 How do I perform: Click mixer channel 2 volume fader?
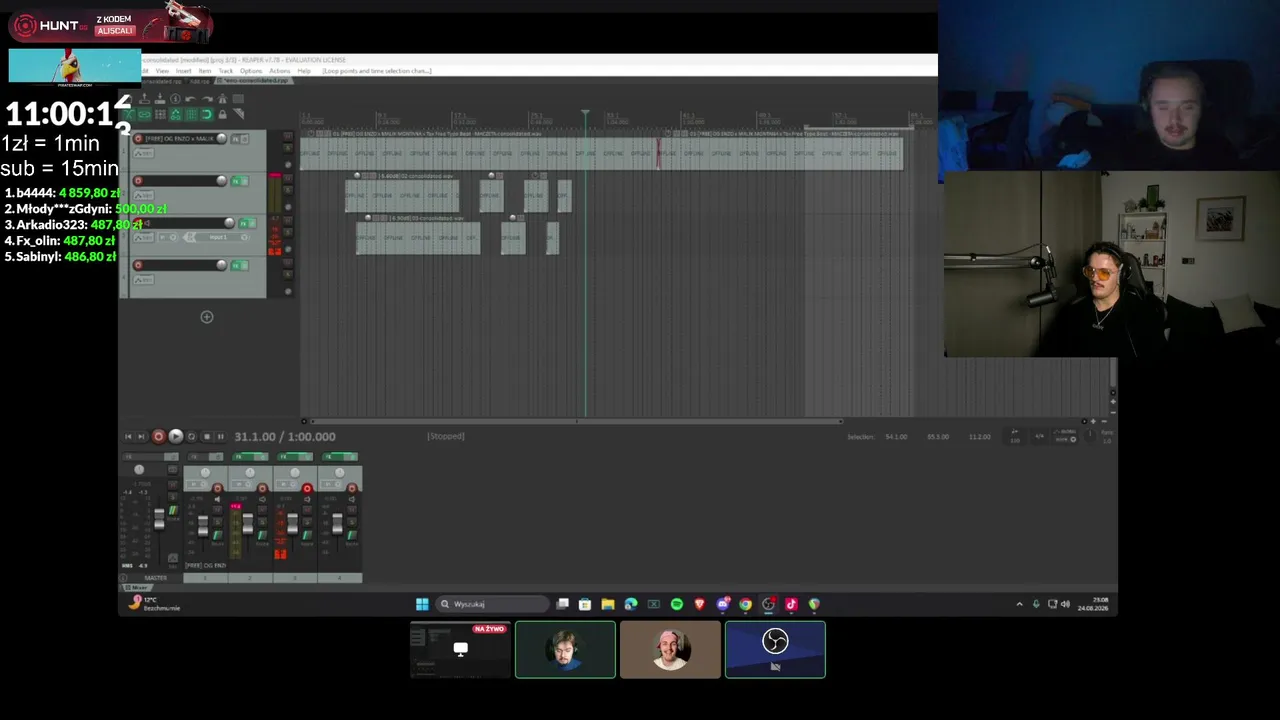[x=247, y=524]
